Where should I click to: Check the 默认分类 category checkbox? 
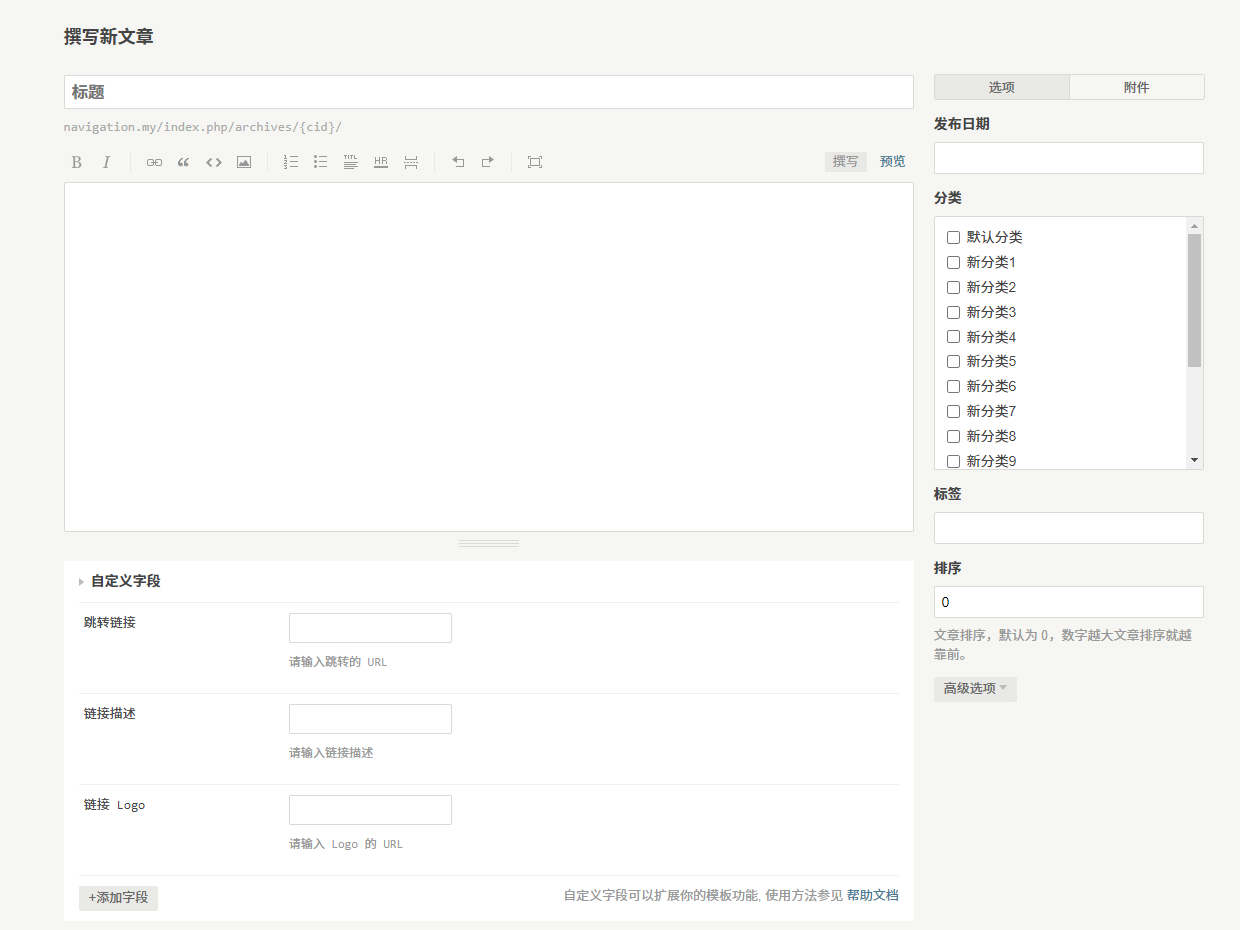click(x=953, y=238)
